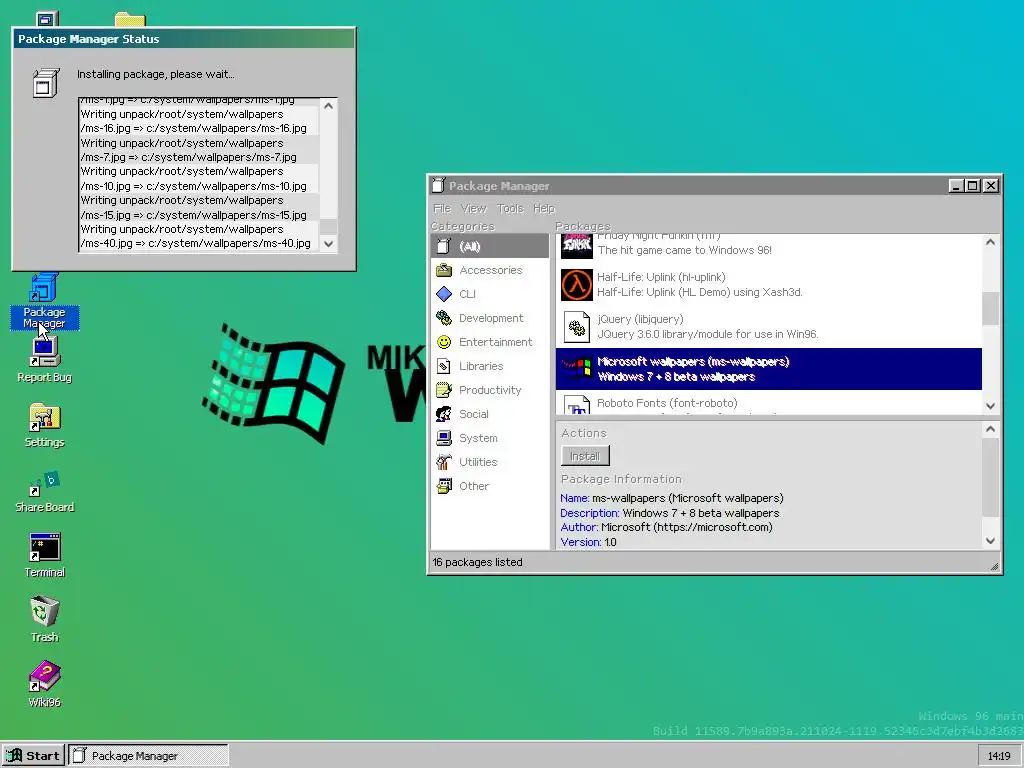Select the Entertainment category label
The height and width of the screenshot is (768, 1024).
[496, 342]
